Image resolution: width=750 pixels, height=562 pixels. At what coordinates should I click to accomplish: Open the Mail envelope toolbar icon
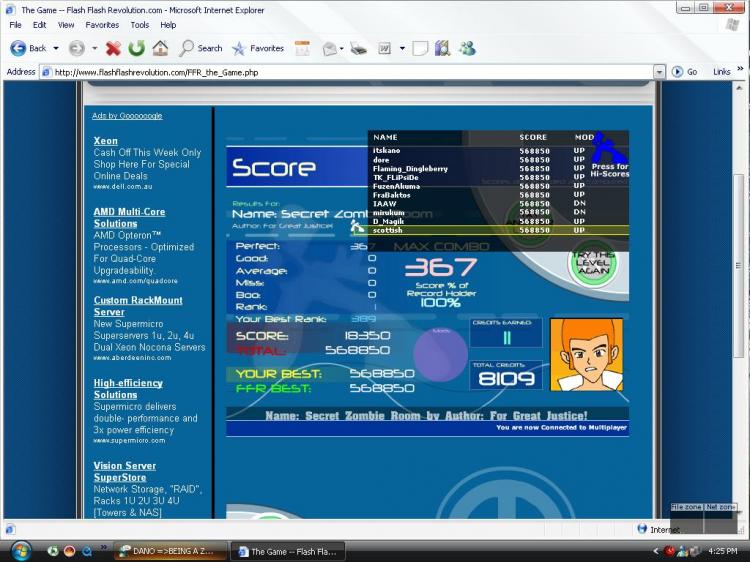point(329,48)
